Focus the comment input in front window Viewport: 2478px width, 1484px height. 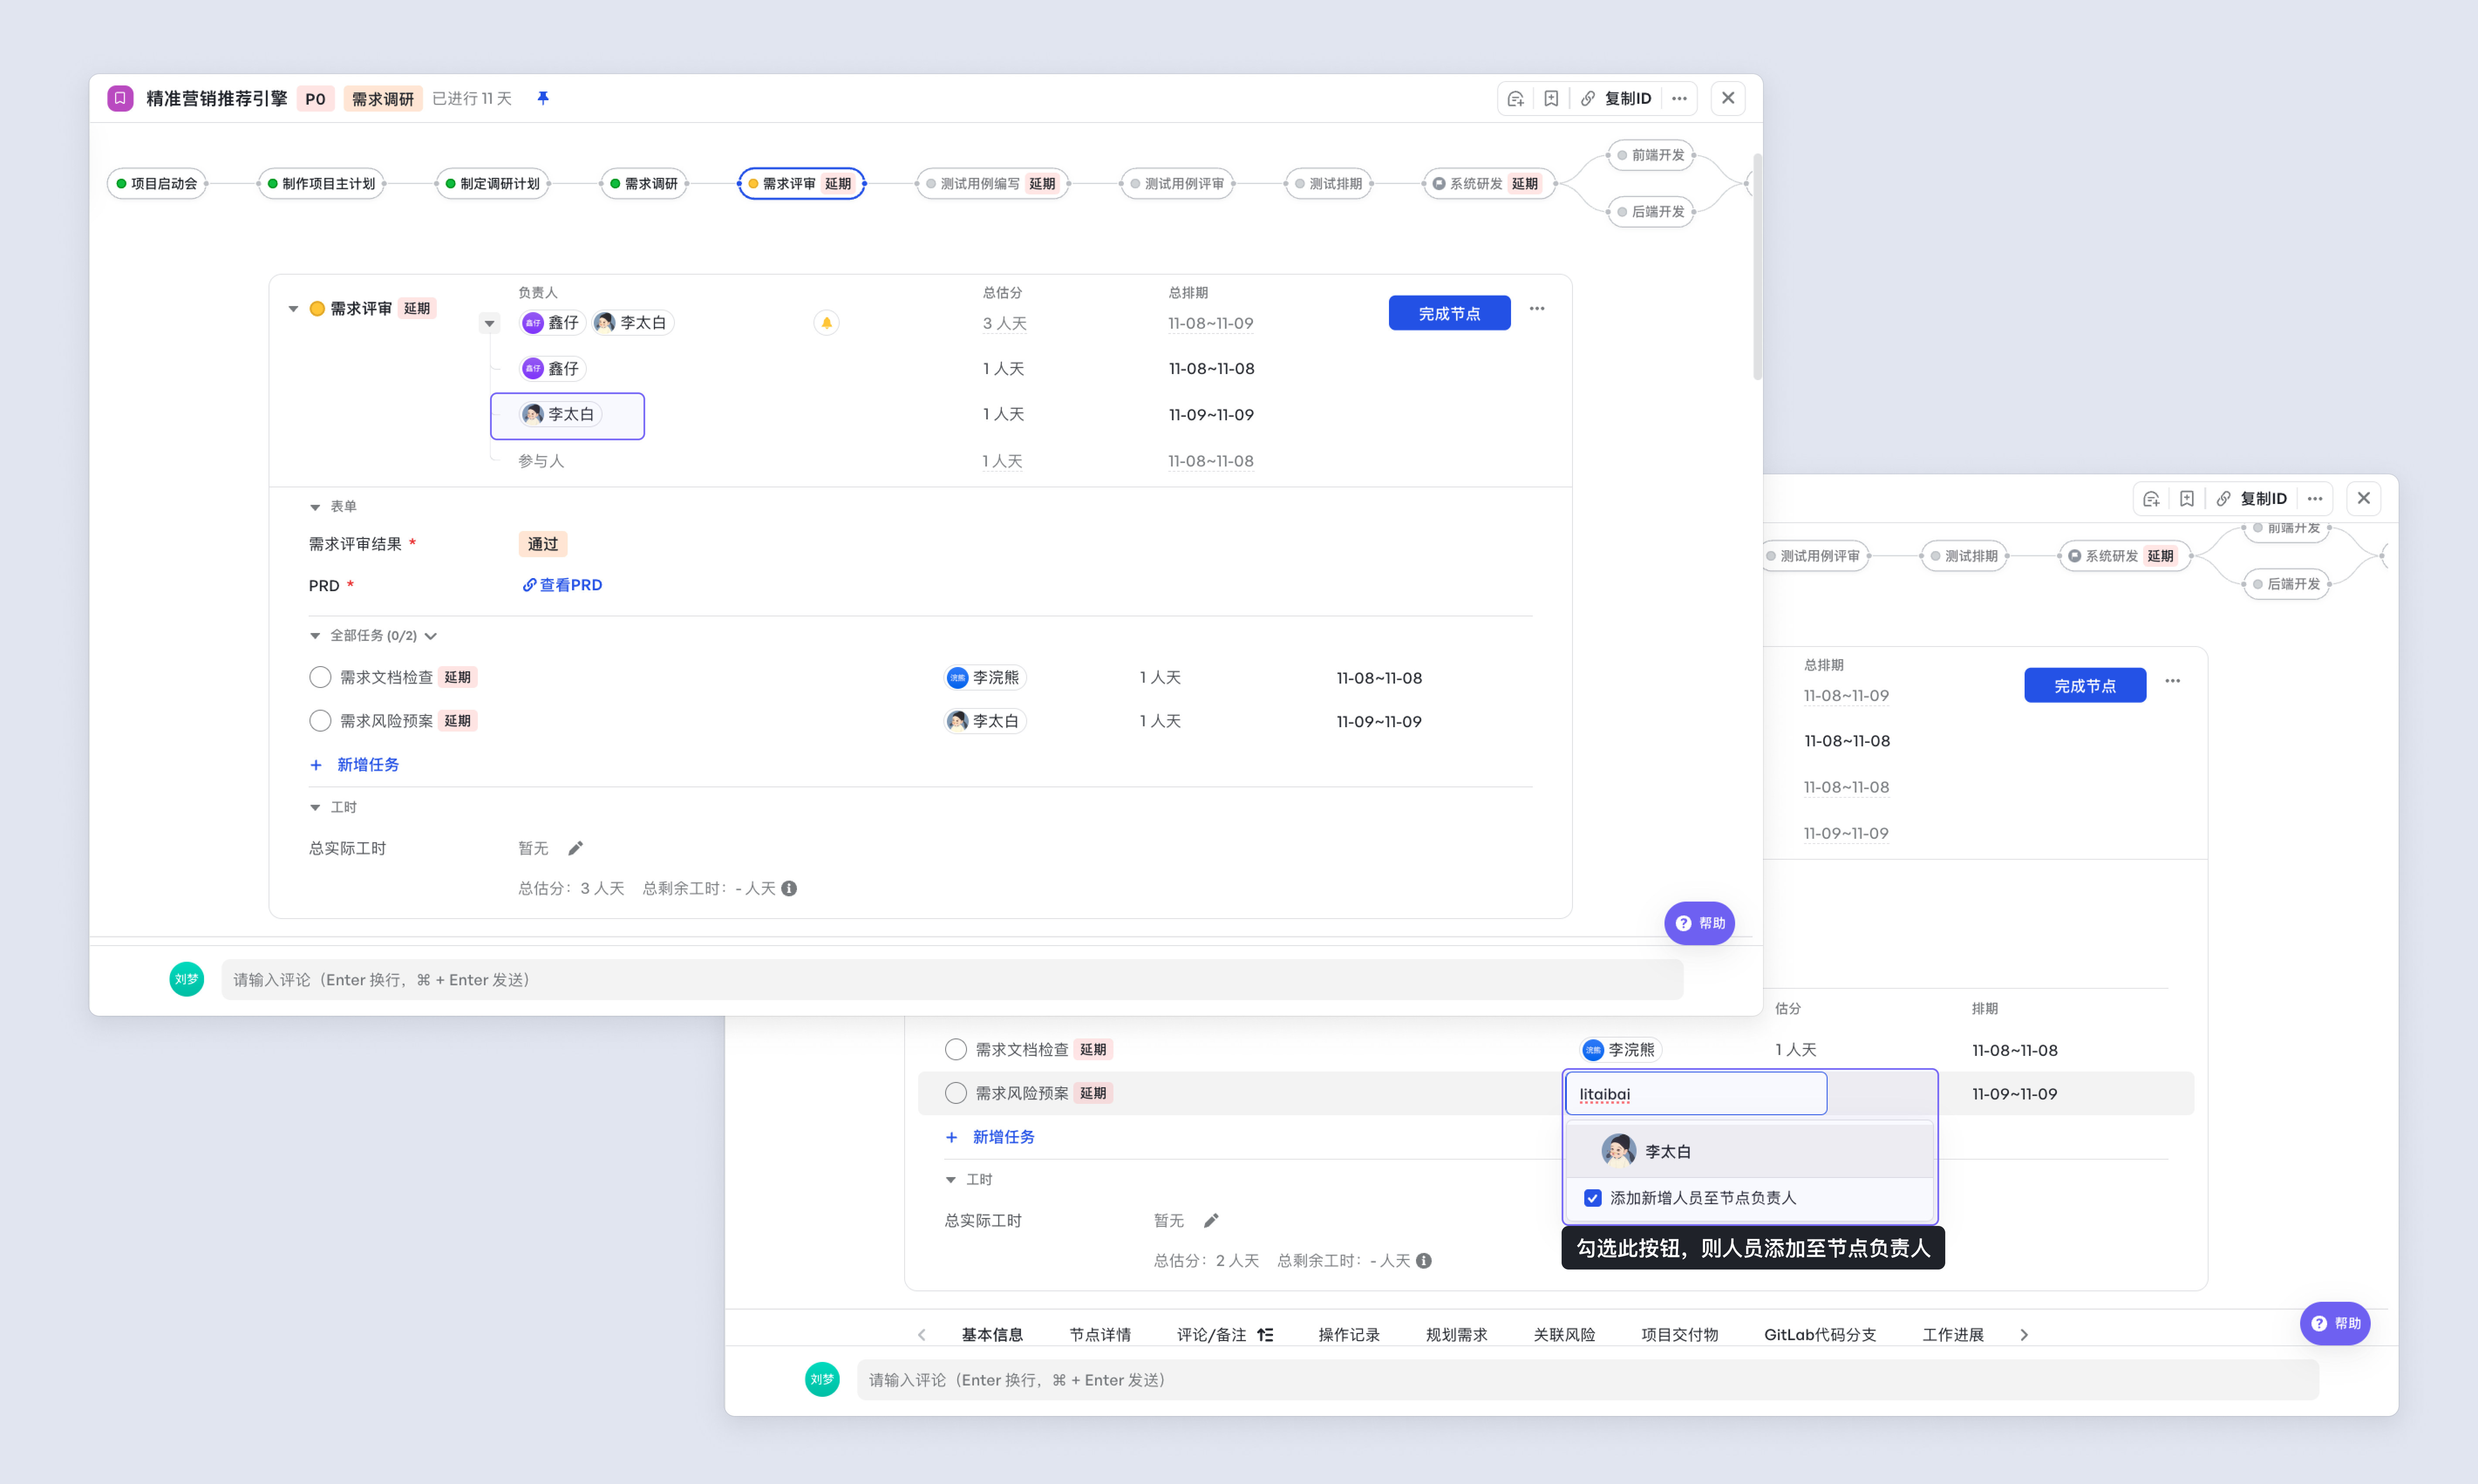point(952,979)
